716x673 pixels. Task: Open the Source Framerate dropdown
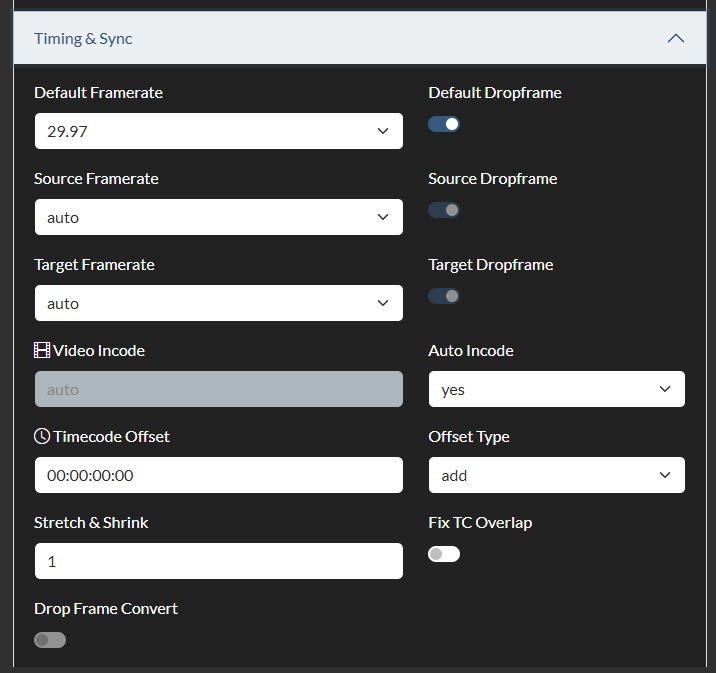pyautogui.click(x=219, y=217)
